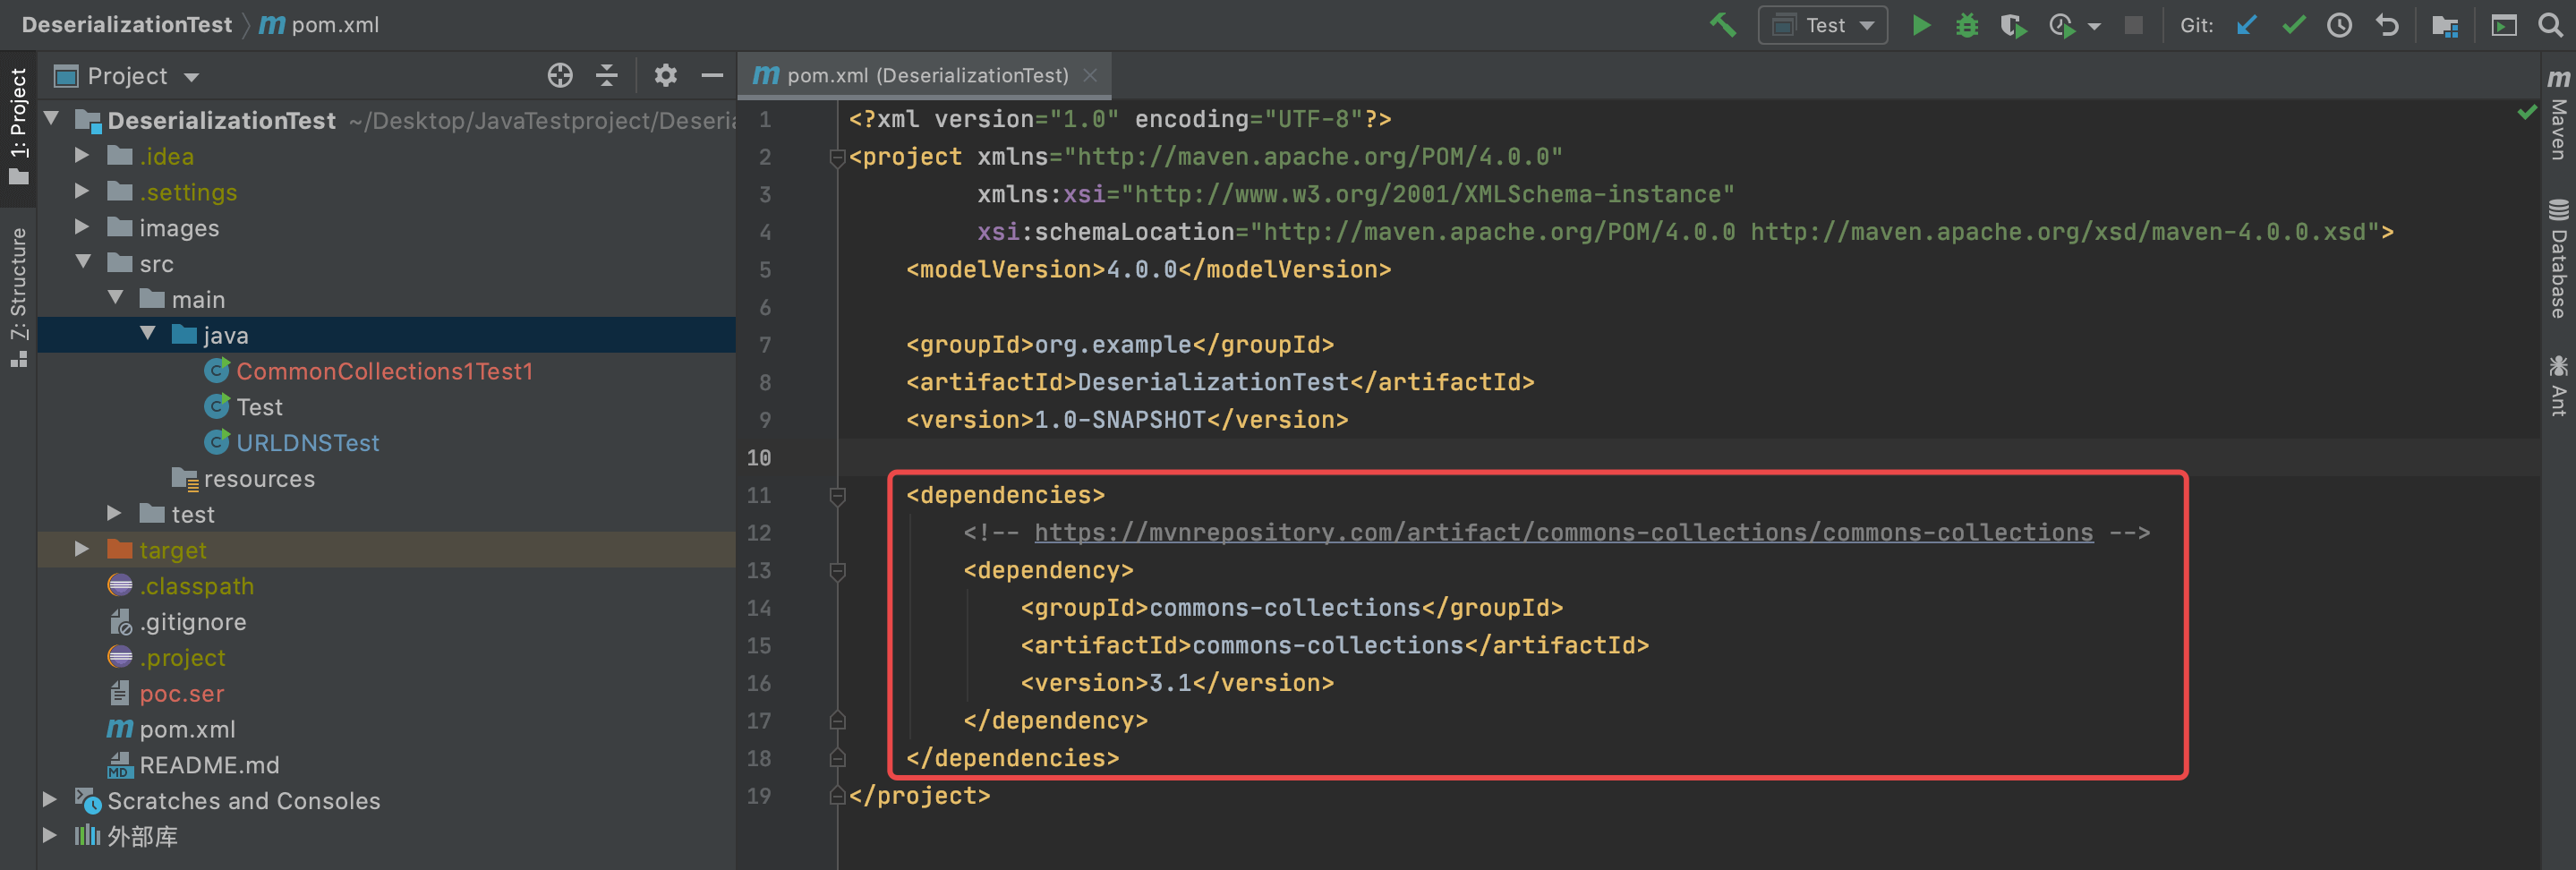The width and height of the screenshot is (2576, 870).
Task: Open Project panel settings gear
Action: (x=665, y=75)
